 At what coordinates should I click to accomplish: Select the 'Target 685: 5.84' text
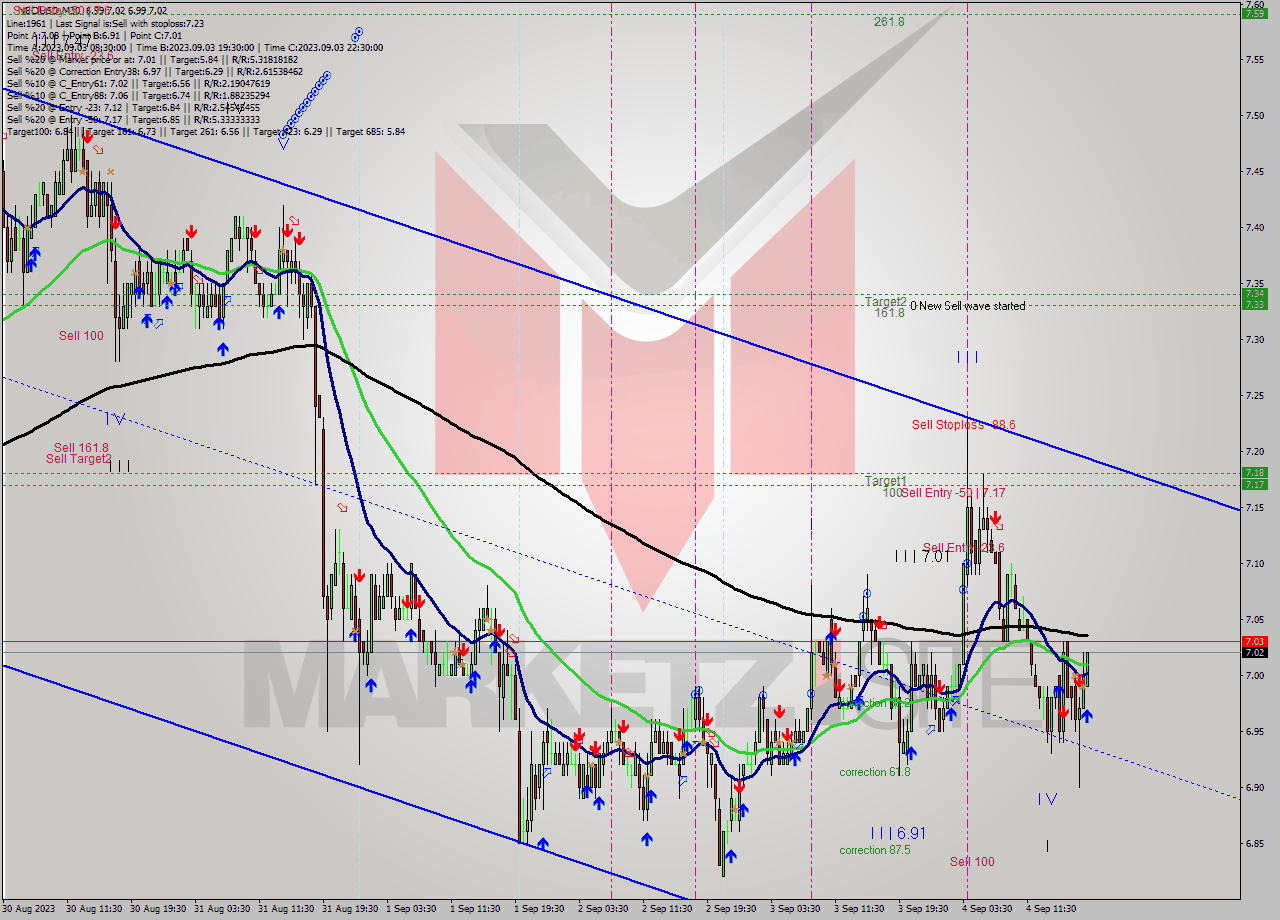pos(370,131)
